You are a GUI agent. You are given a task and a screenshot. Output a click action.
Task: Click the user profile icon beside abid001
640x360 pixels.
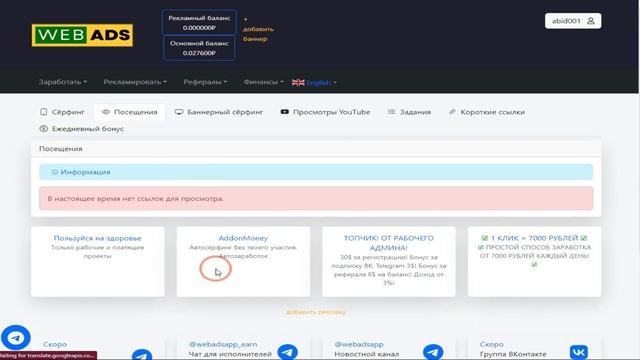(x=591, y=21)
